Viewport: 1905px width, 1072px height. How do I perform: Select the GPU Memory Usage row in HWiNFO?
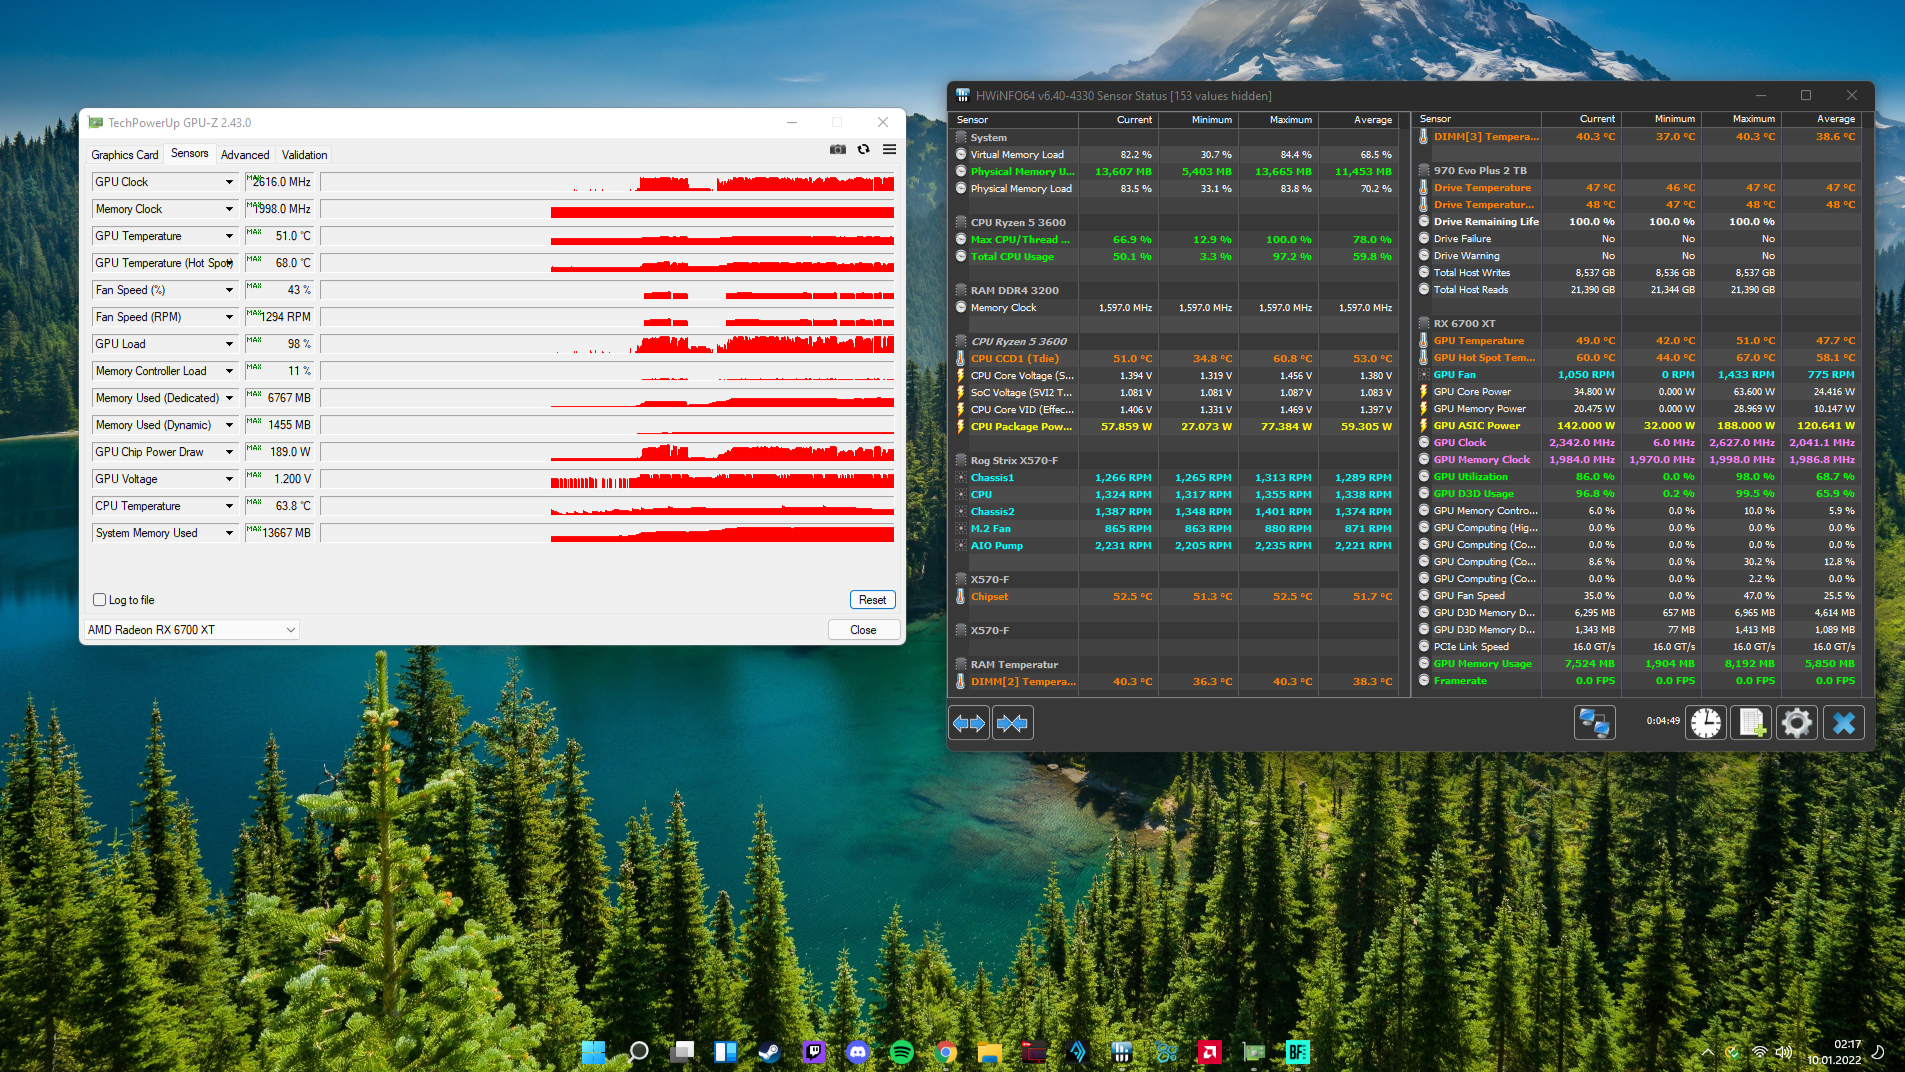1638,663
